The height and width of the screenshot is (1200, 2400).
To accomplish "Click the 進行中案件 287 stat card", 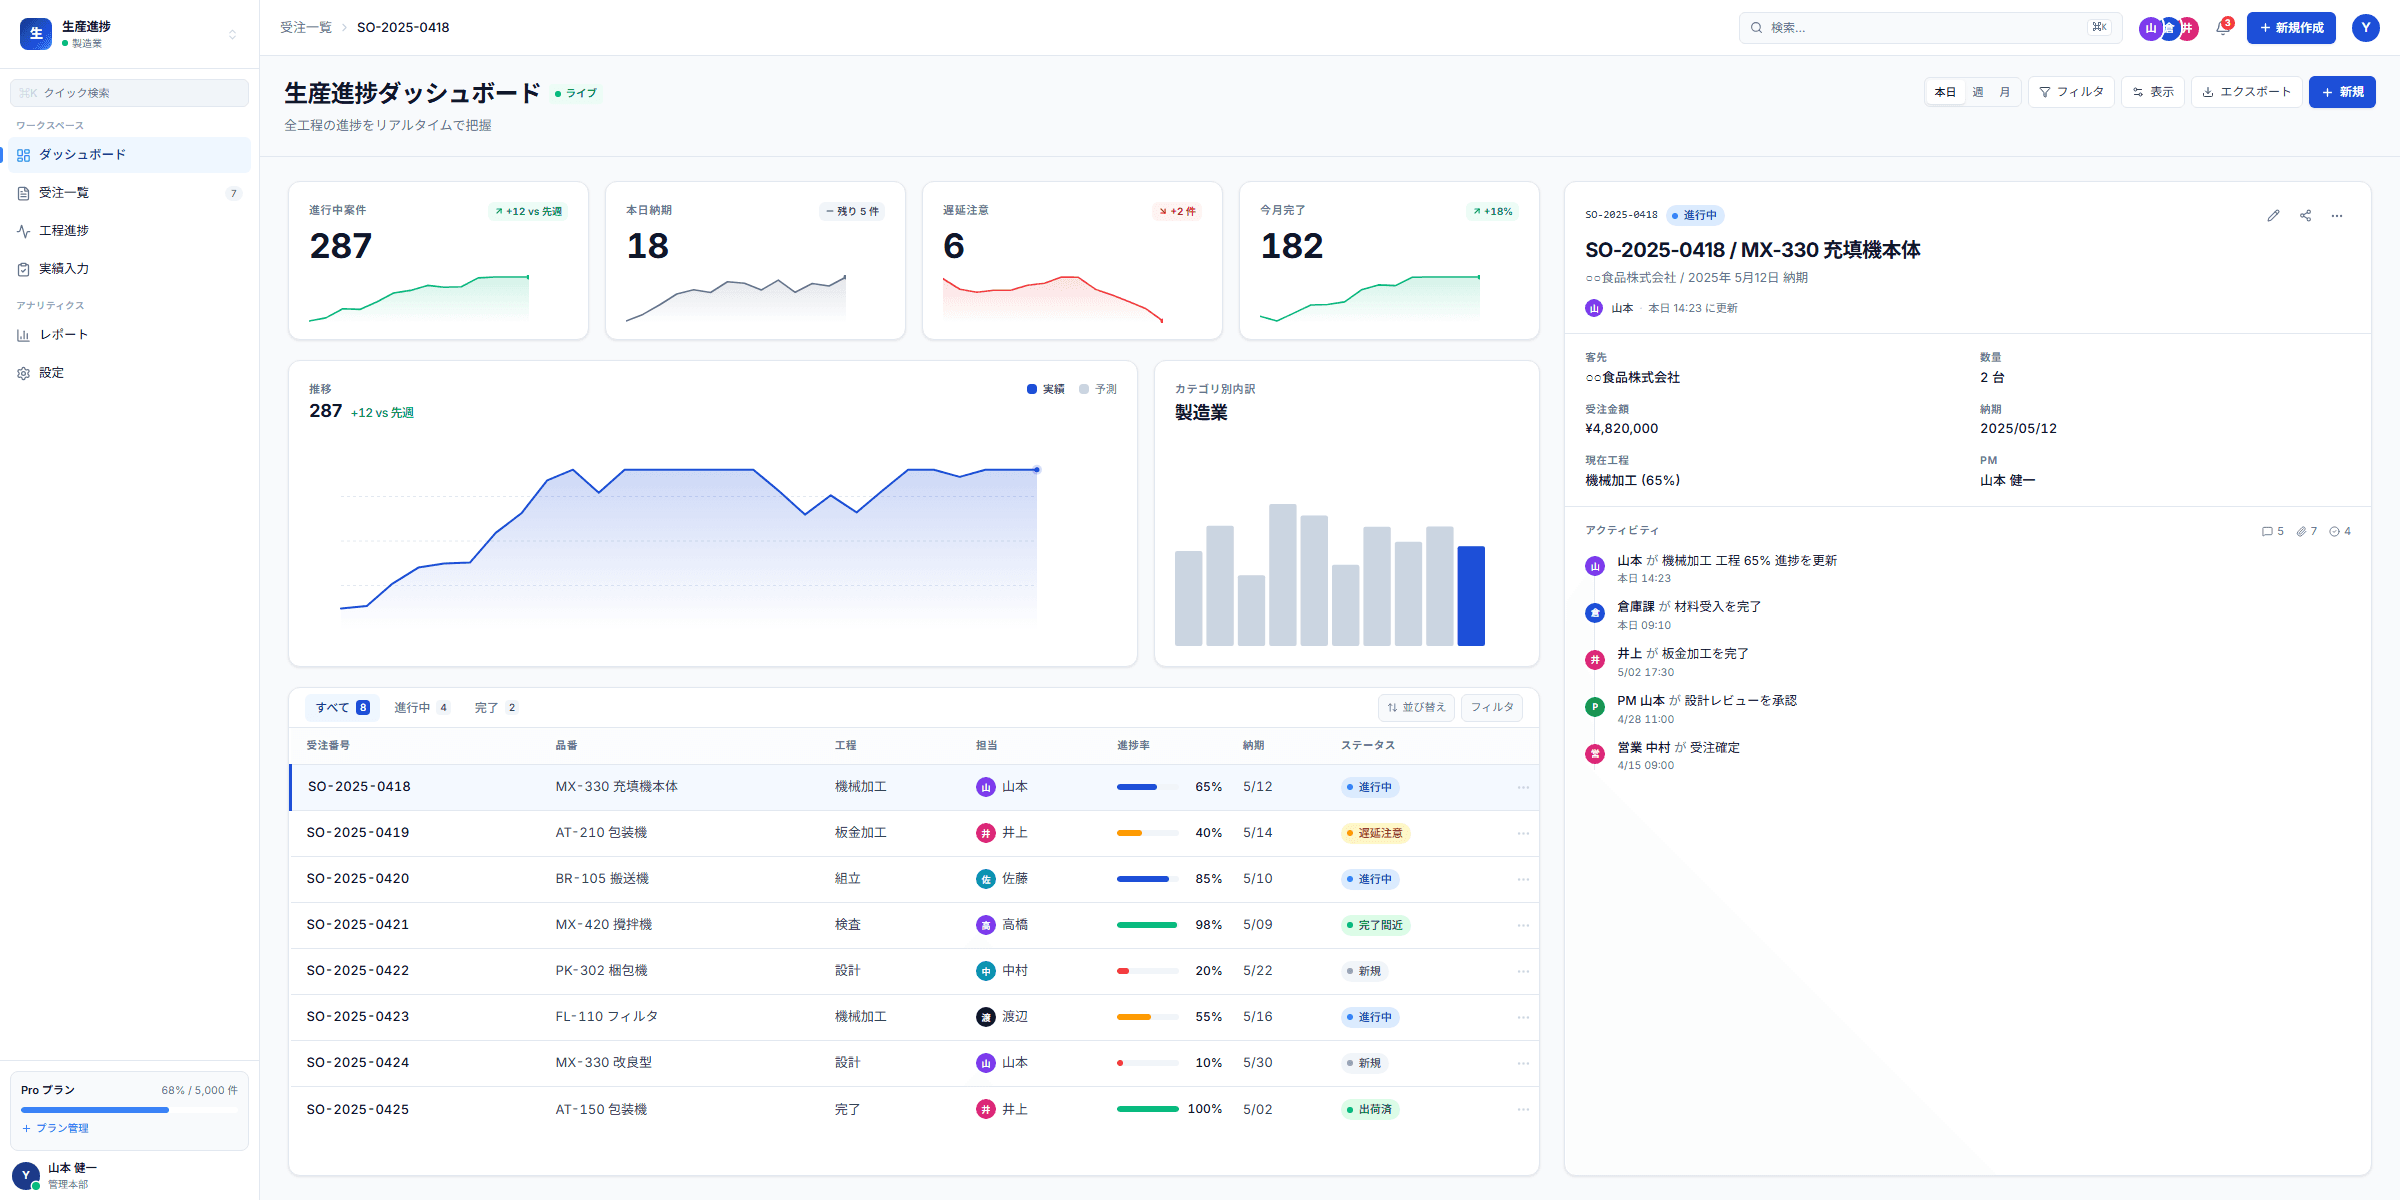I will 438,261.
